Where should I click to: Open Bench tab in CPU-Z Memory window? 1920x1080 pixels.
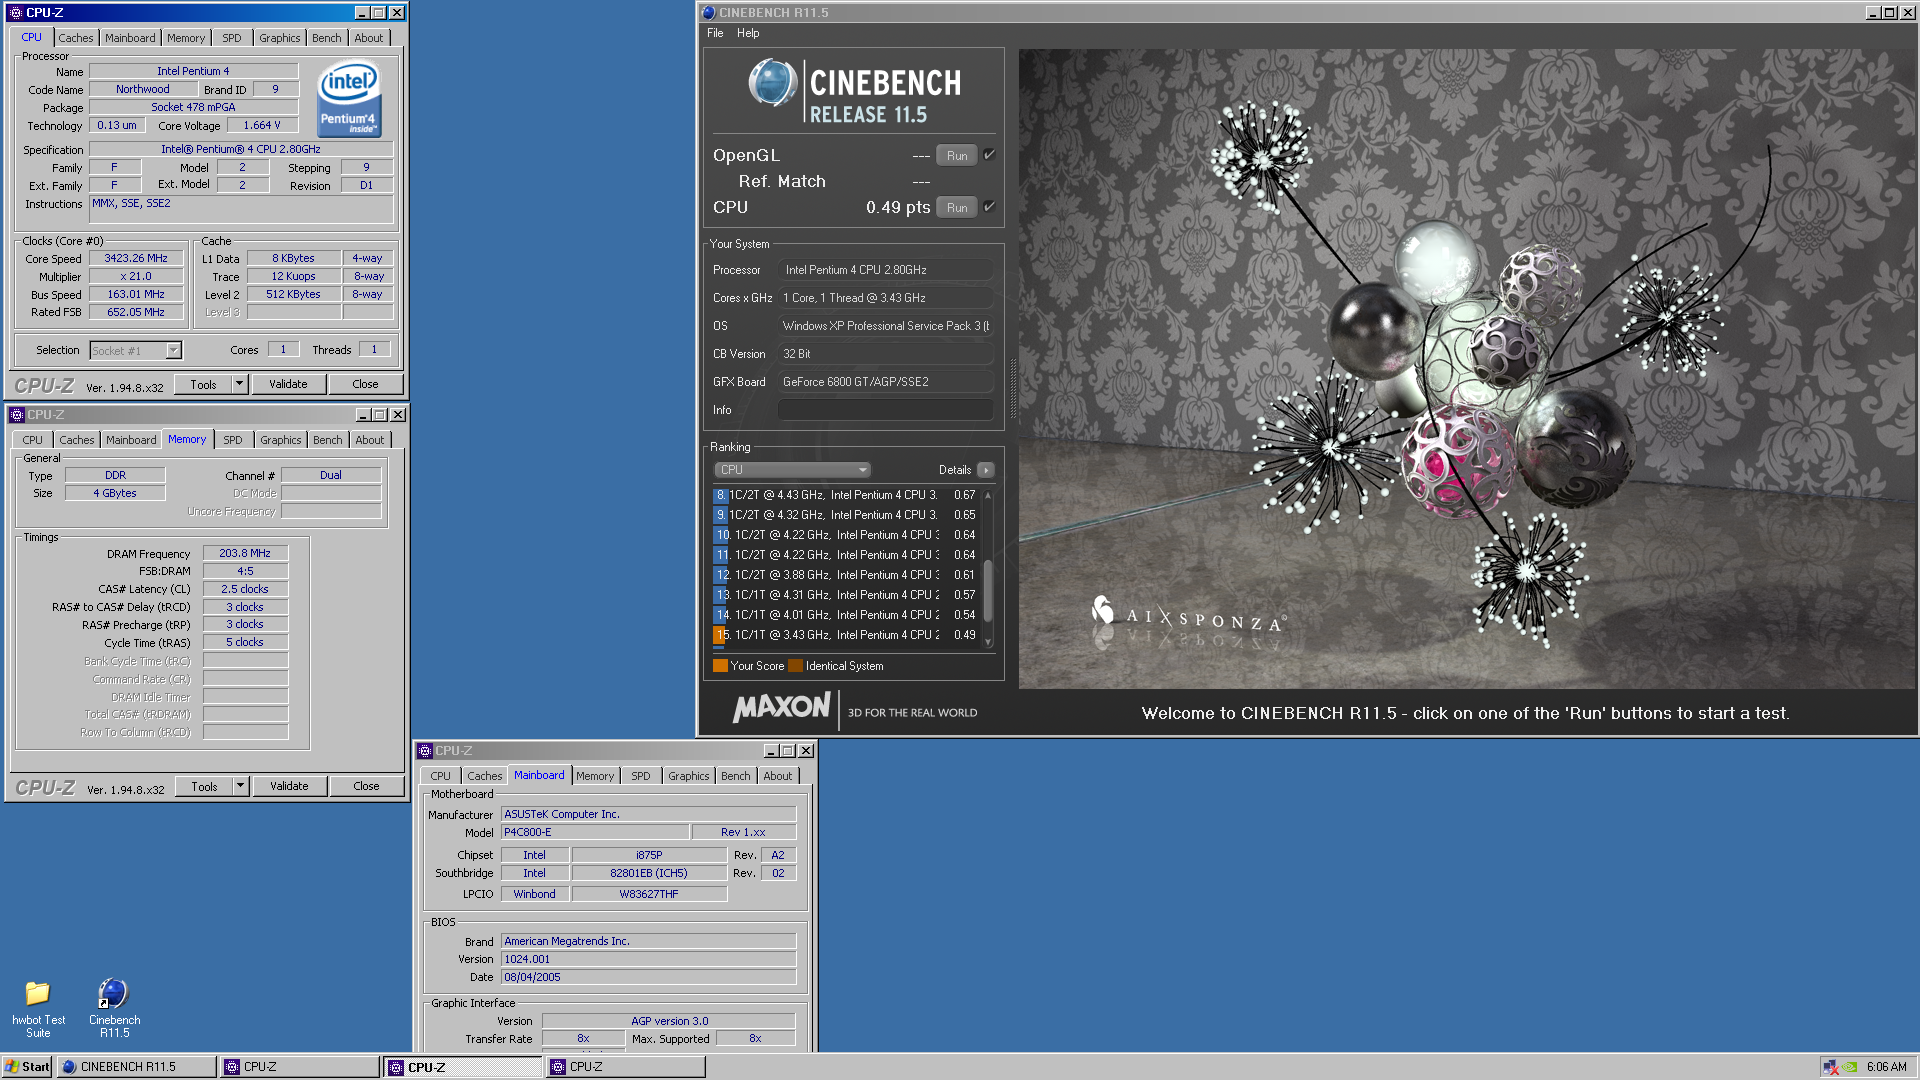pyautogui.click(x=327, y=440)
